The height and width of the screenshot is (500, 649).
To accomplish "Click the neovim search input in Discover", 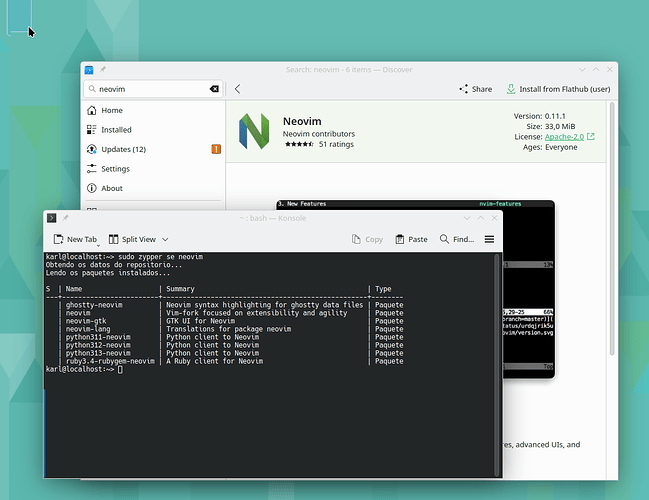I will click(x=153, y=89).
